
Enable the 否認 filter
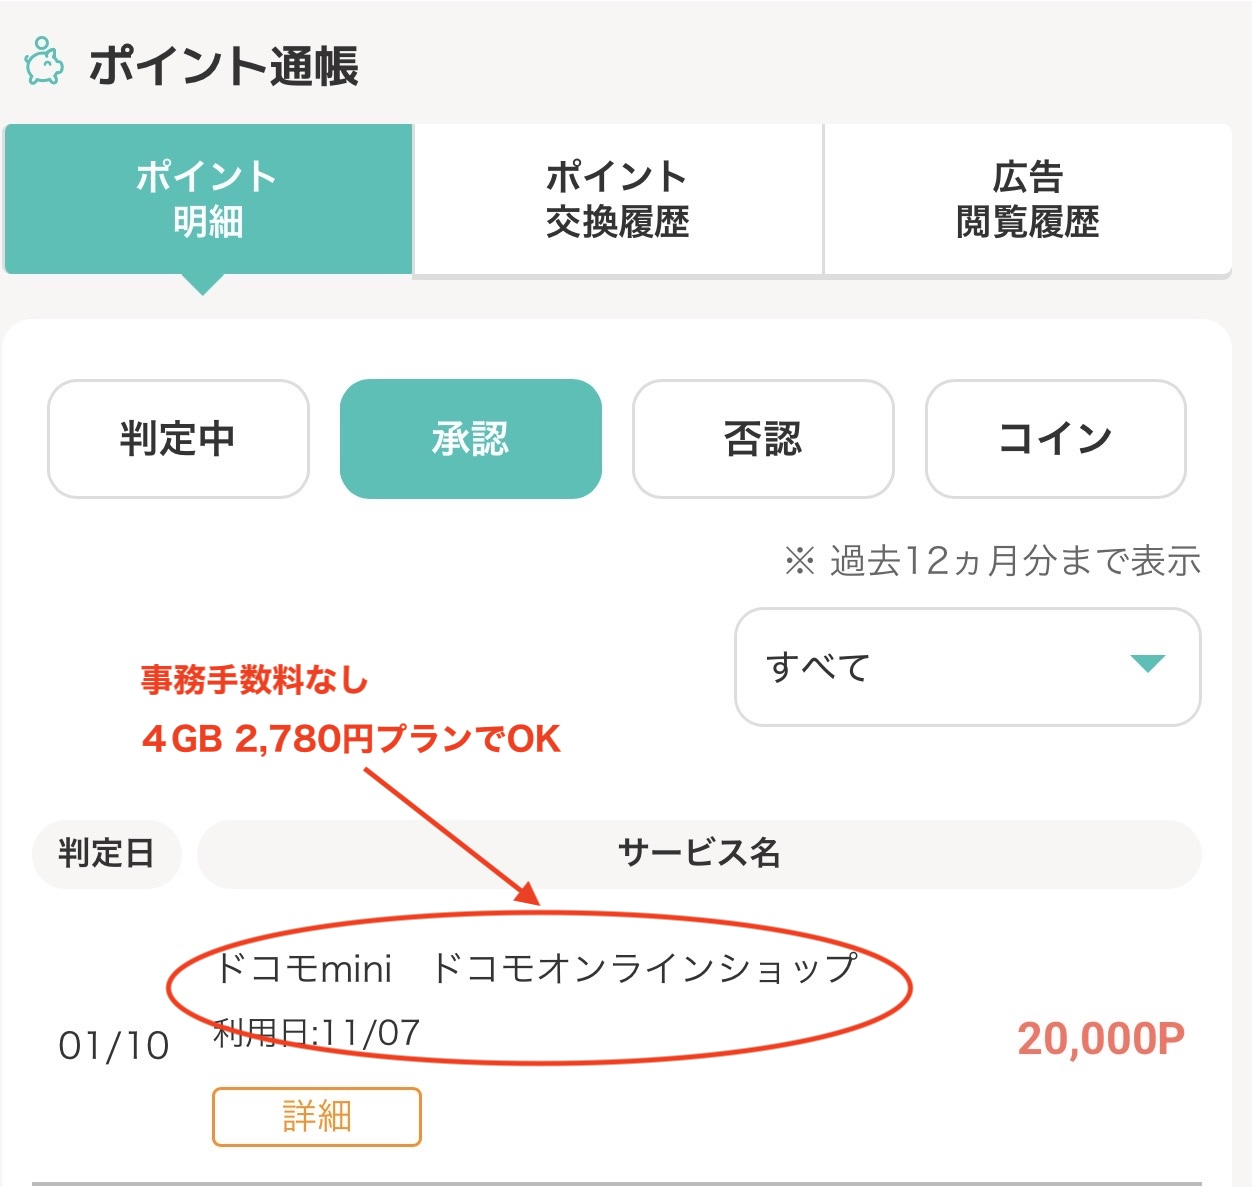pos(763,440)
